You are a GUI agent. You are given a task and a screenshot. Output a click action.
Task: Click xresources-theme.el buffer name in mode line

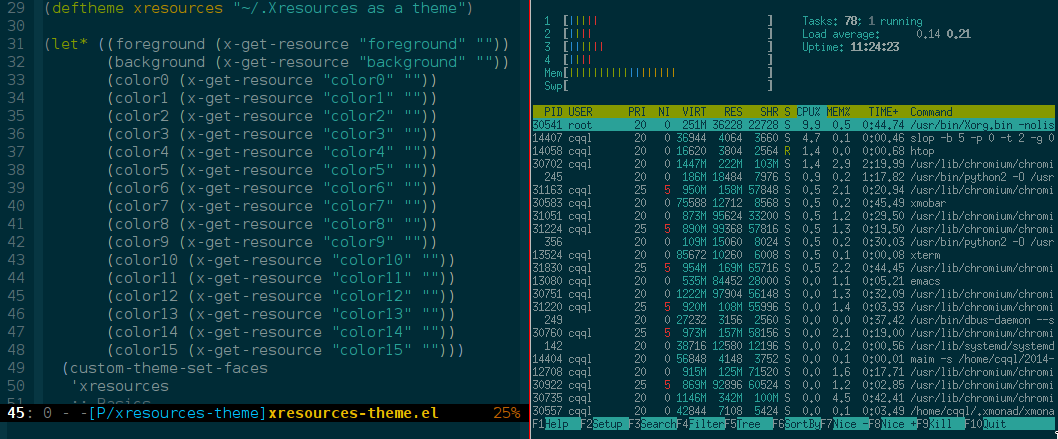pyautogui.click(x=353, y=413)
